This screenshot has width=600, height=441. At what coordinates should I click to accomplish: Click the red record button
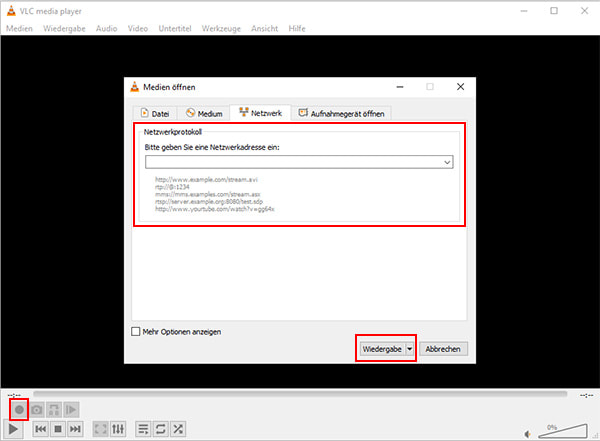coord(19,410)
